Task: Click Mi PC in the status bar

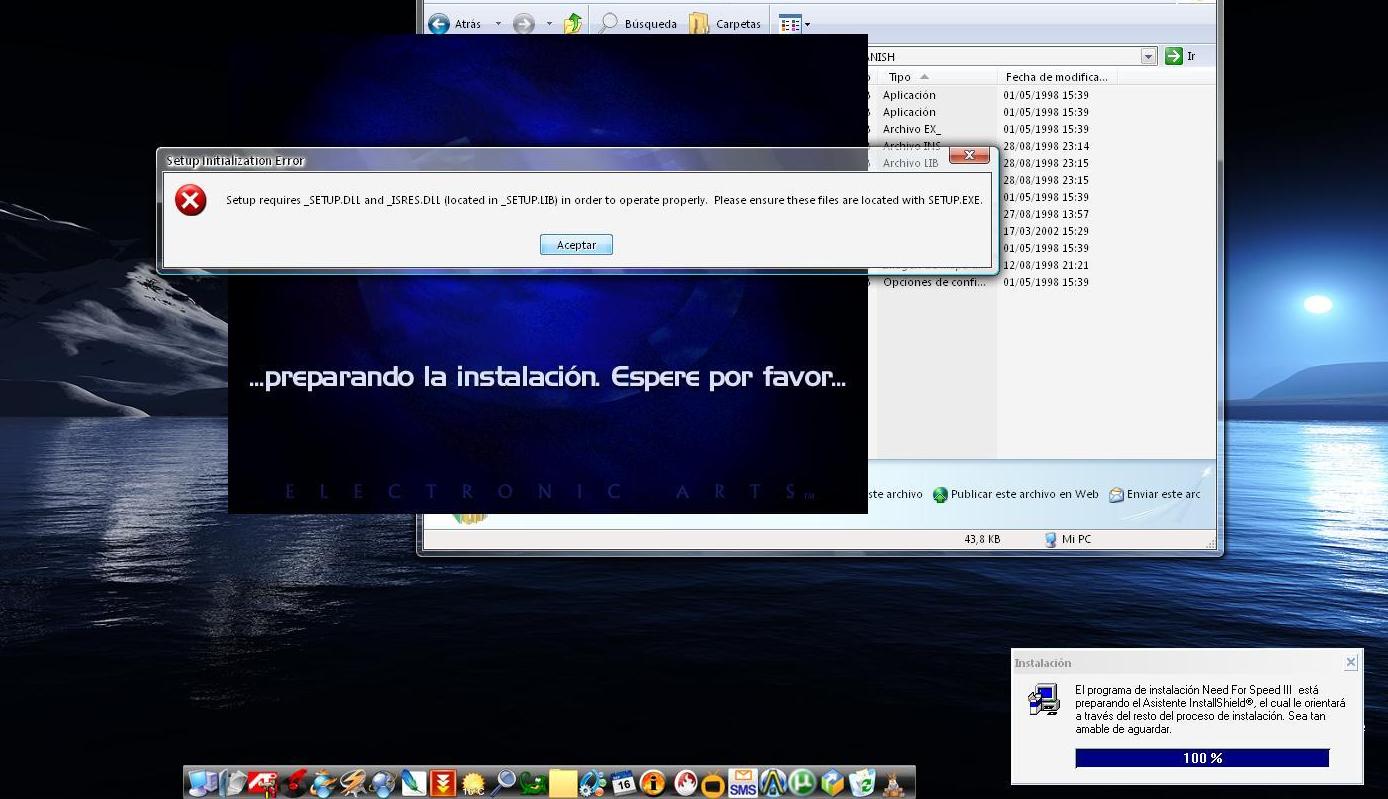Action: point(1067,539)
